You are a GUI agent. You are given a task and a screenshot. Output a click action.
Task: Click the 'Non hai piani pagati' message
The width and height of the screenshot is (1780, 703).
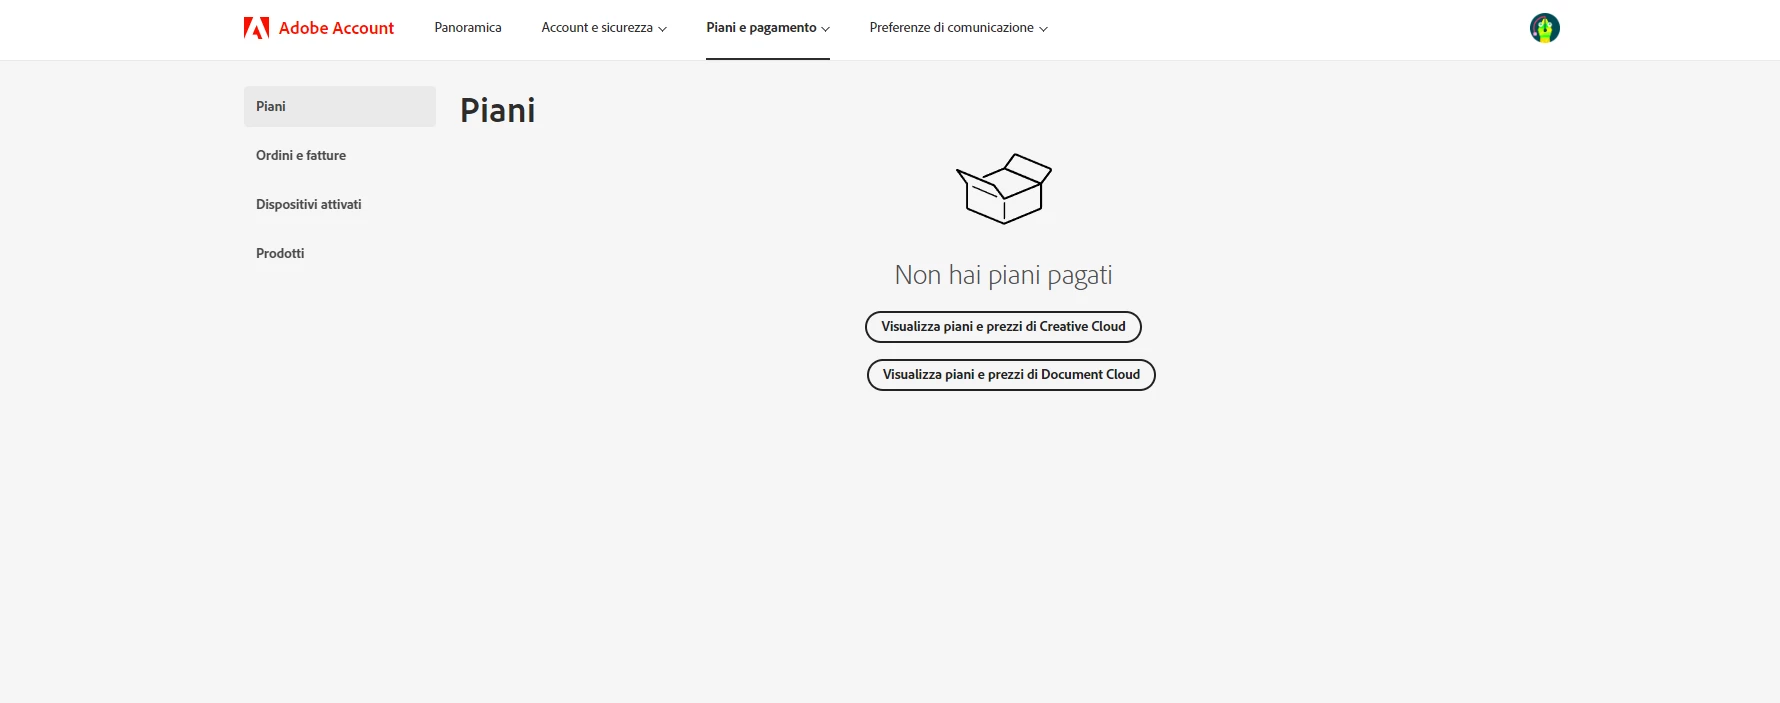pos(1003,275)
